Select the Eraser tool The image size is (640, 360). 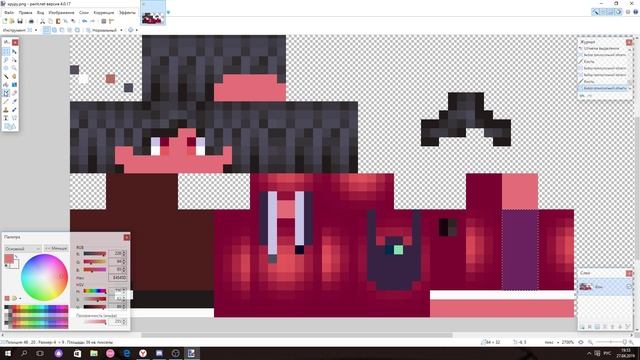pyautogui.click(x=14, y=93)
